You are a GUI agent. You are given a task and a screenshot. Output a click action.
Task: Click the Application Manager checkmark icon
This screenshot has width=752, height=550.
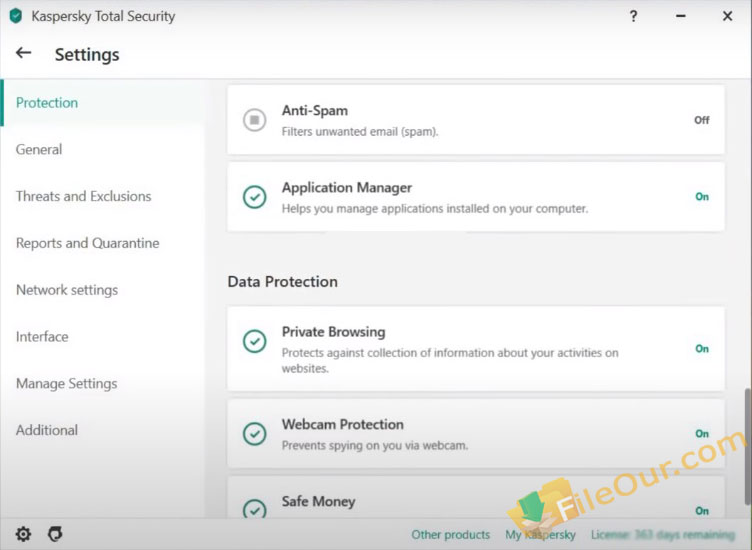pos(254,197)
